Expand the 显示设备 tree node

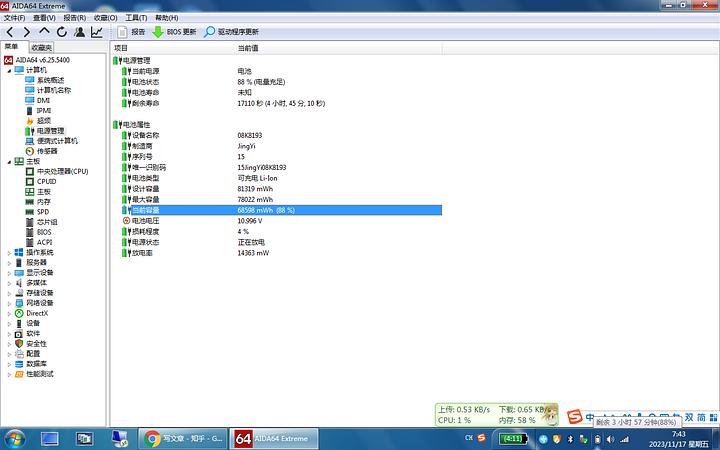click(9, 273)
